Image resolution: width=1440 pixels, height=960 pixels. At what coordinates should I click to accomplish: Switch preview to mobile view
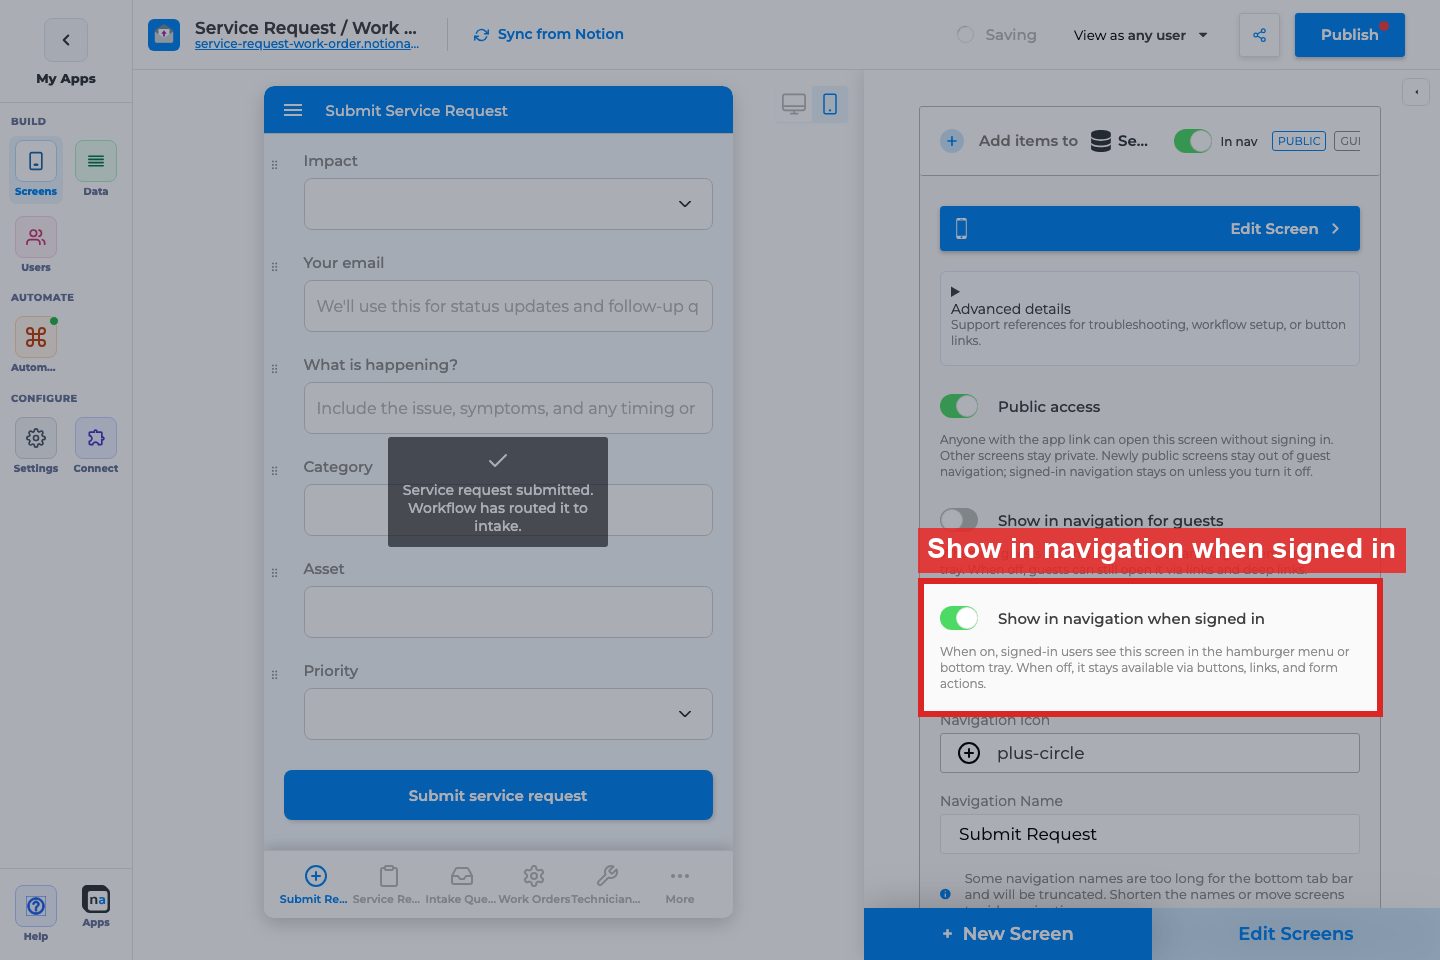pos(830,104)
